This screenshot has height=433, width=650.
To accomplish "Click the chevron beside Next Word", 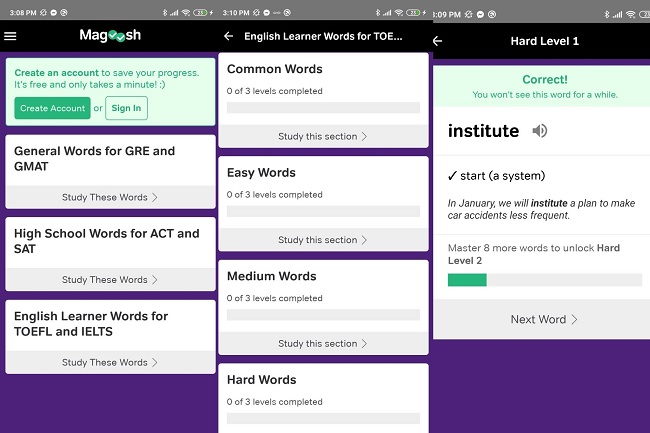I will (x=574, y=319).
